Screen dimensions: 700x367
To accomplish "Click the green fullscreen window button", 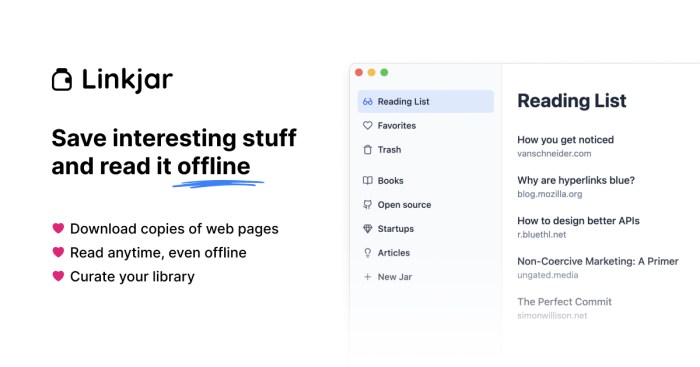I will pos(384,72).
